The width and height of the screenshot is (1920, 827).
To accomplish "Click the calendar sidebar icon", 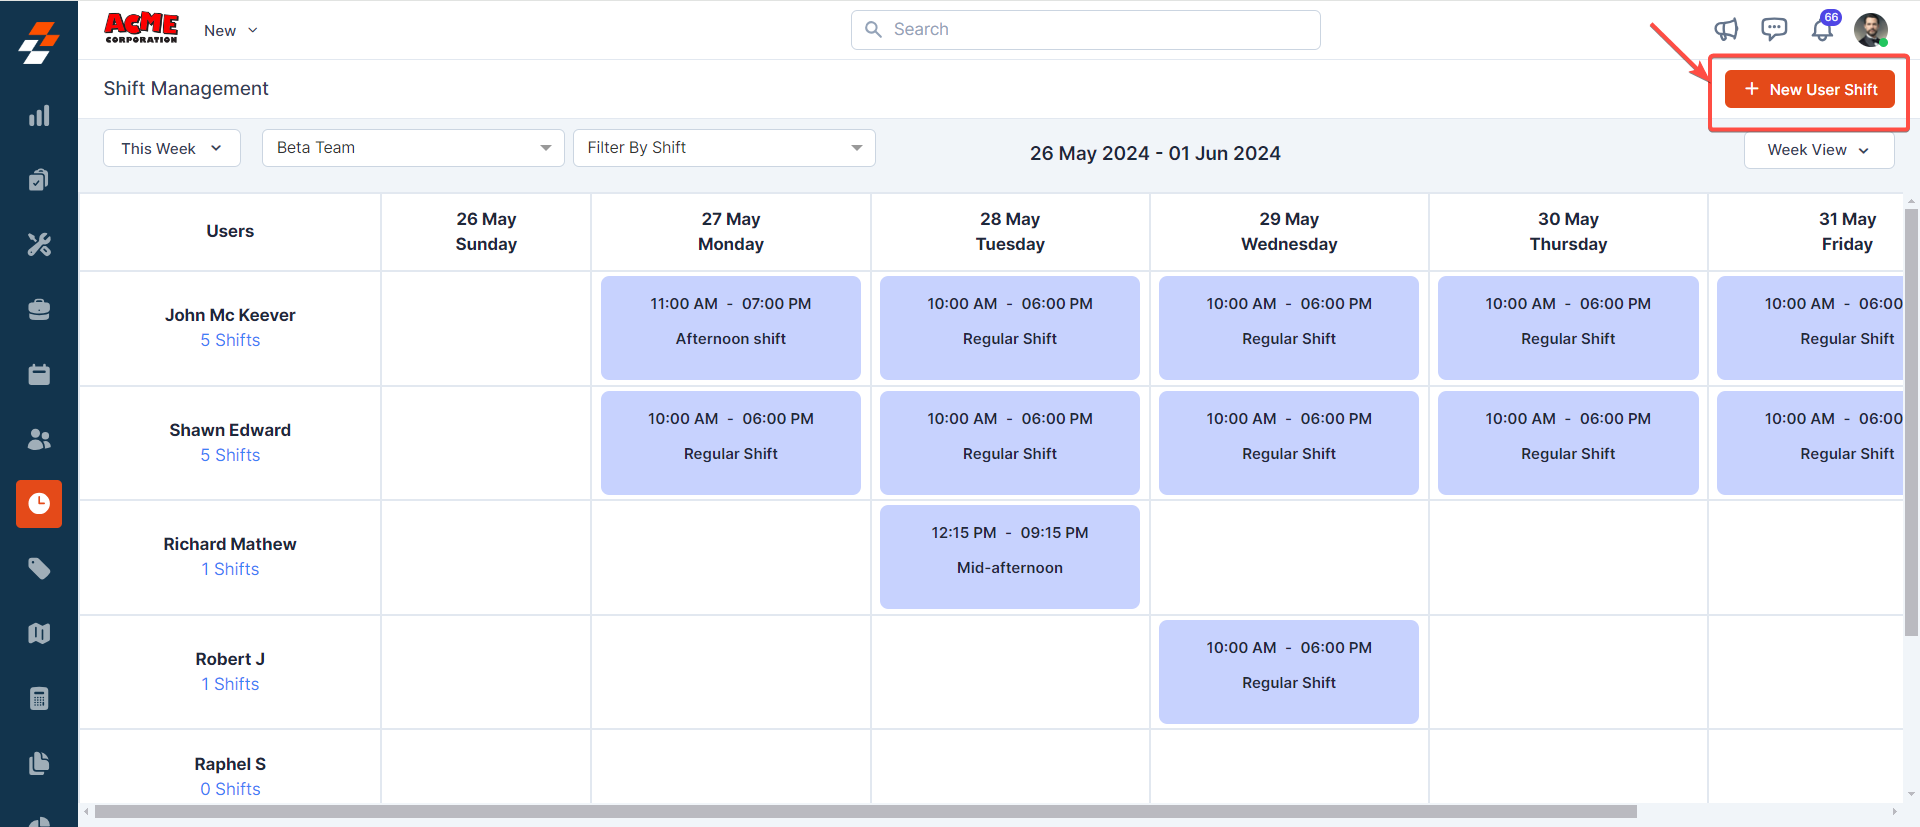I will tap(39, 375).
